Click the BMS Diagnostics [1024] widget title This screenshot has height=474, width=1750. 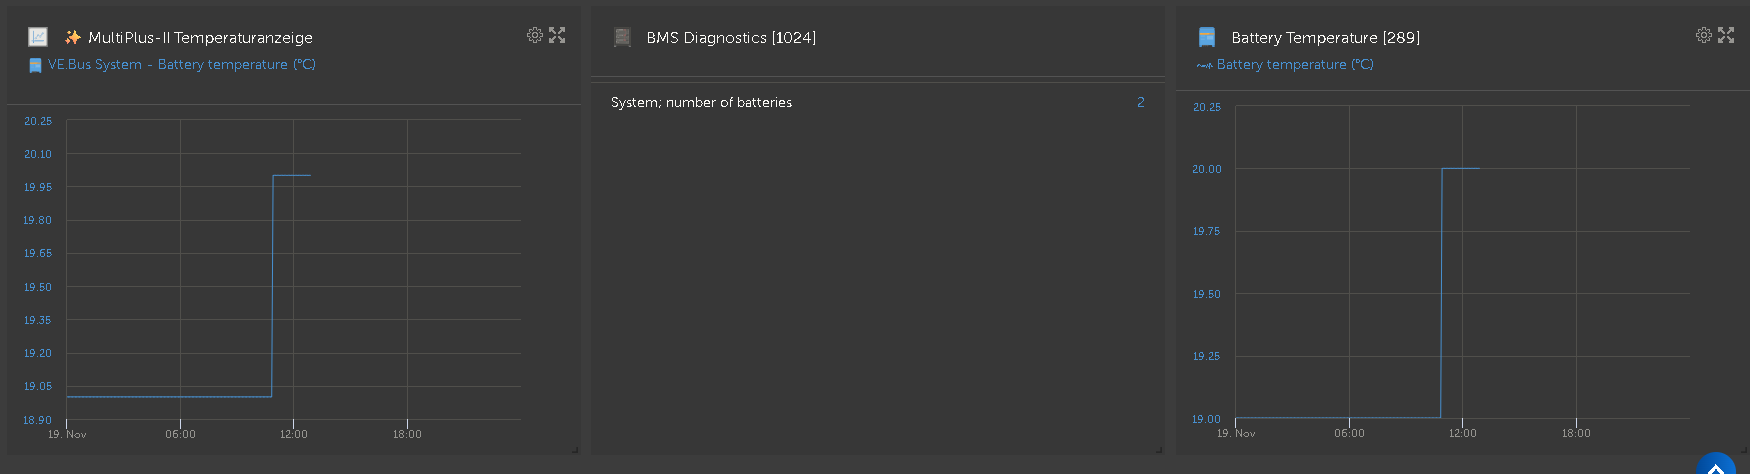(x=731, y=38)
